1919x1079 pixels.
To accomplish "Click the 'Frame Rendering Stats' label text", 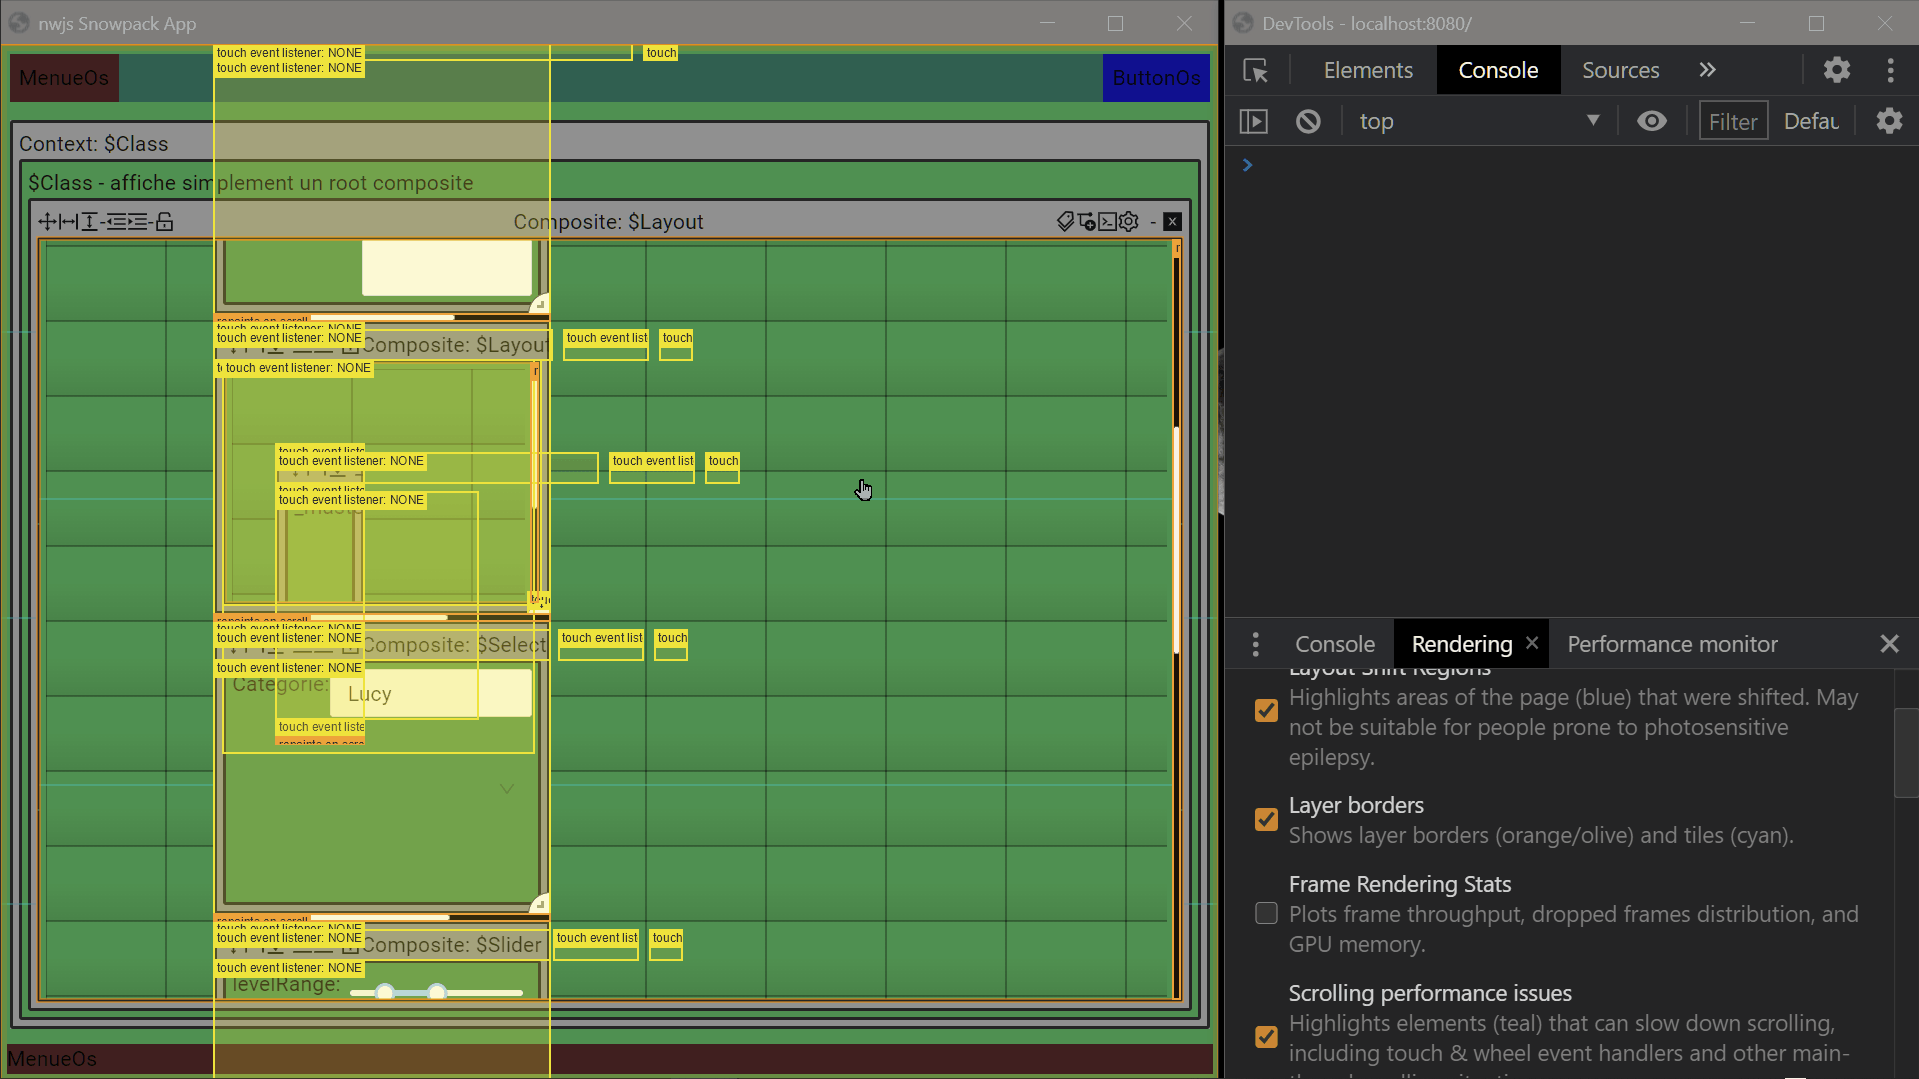I will [1399, 884].
